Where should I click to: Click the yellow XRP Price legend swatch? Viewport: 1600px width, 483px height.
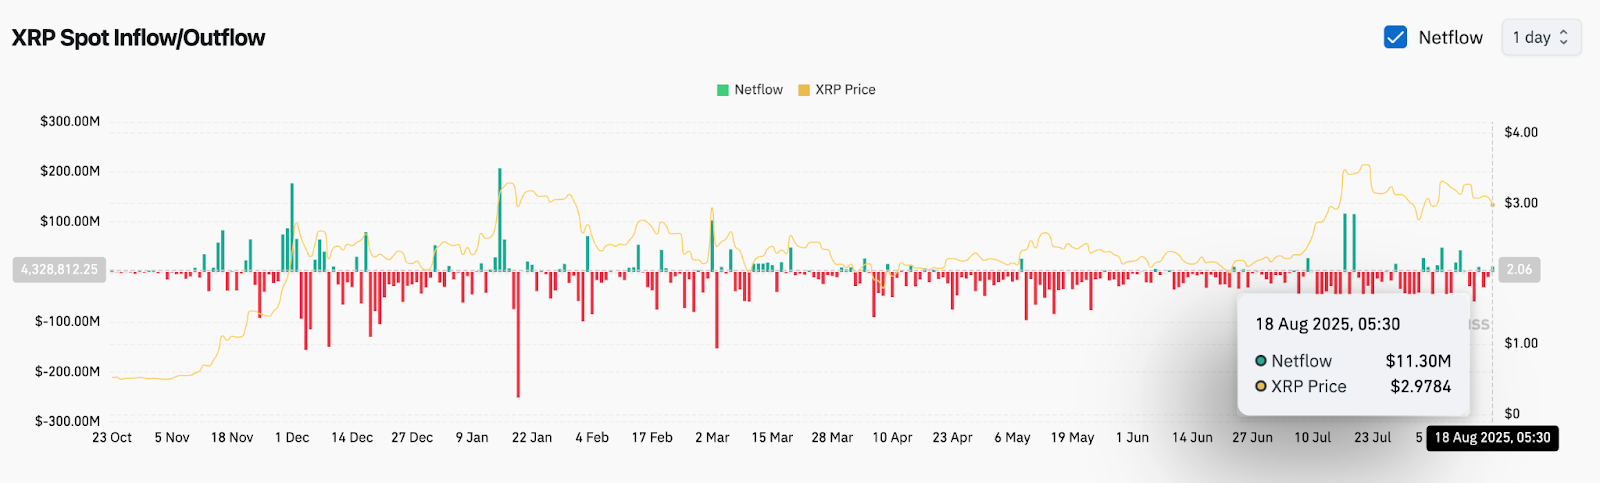coord(804,90)
